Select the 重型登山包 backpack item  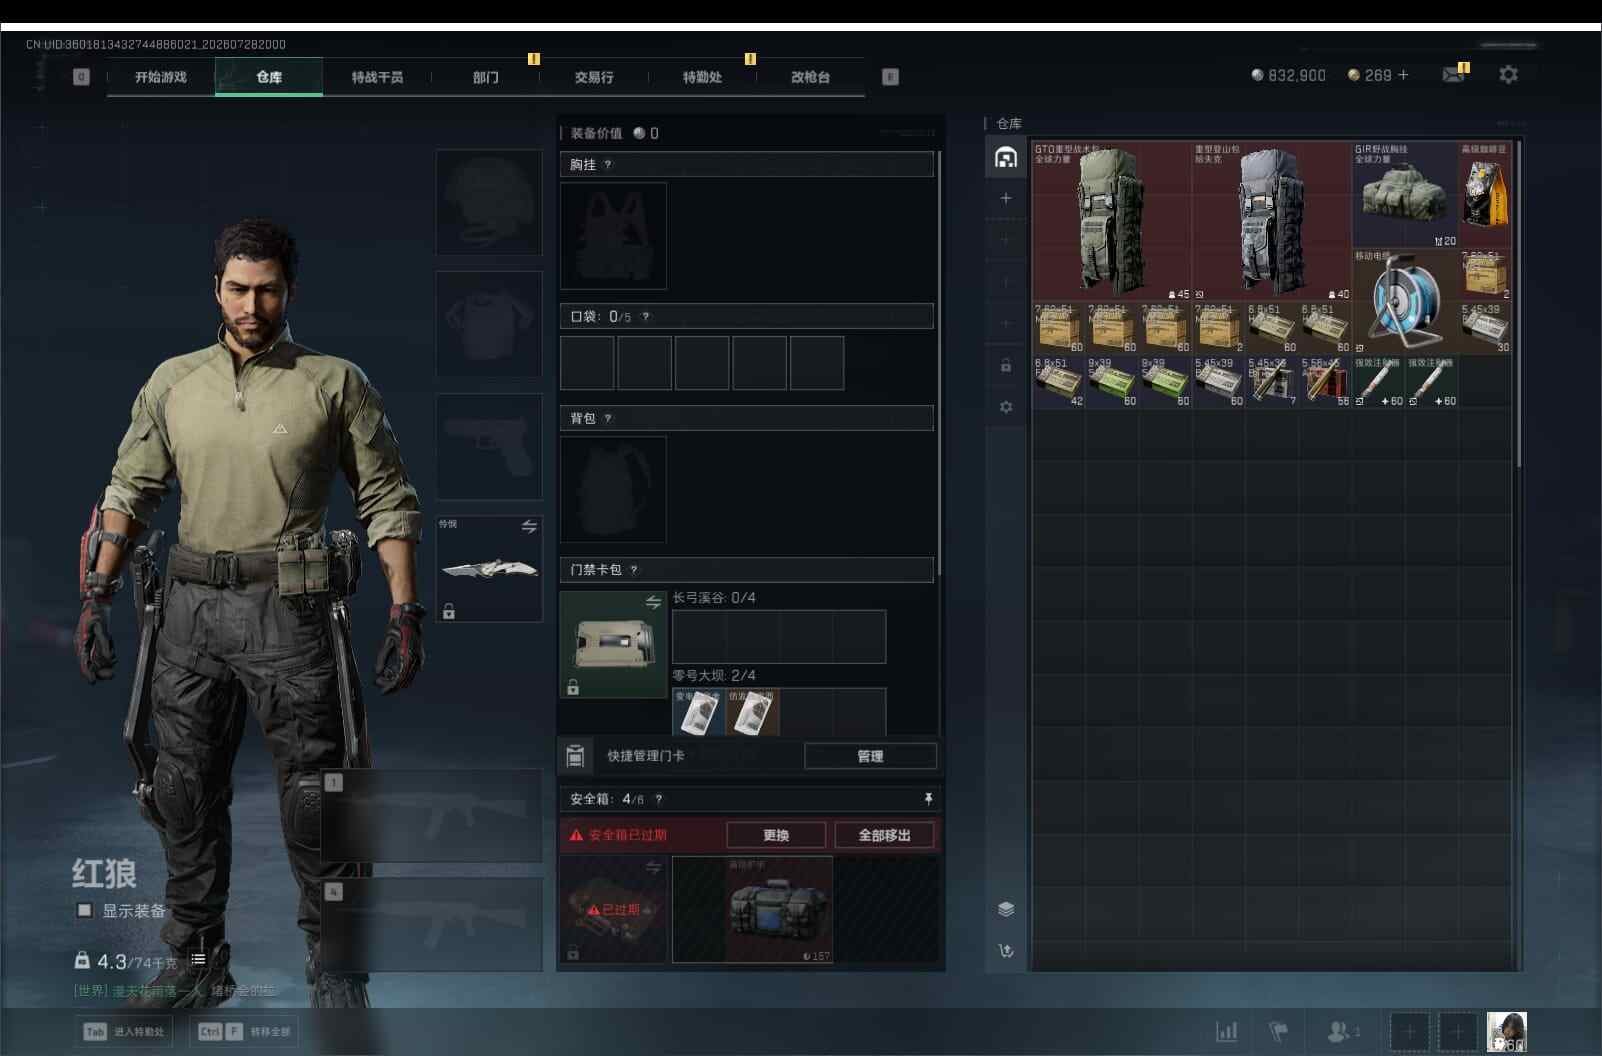[x=1272, y=221]
